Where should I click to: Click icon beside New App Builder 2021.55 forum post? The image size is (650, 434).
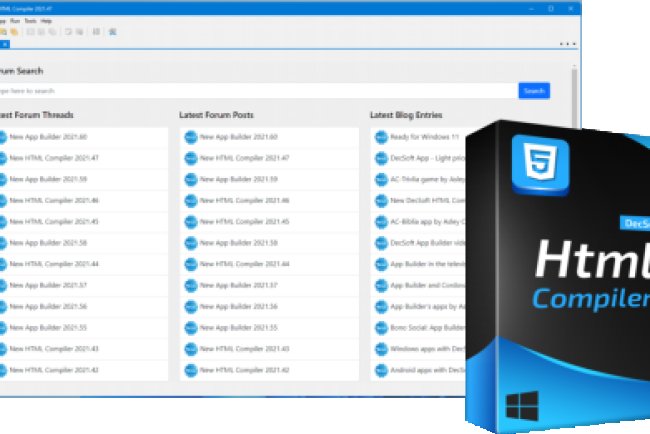[x=191, y=327]
